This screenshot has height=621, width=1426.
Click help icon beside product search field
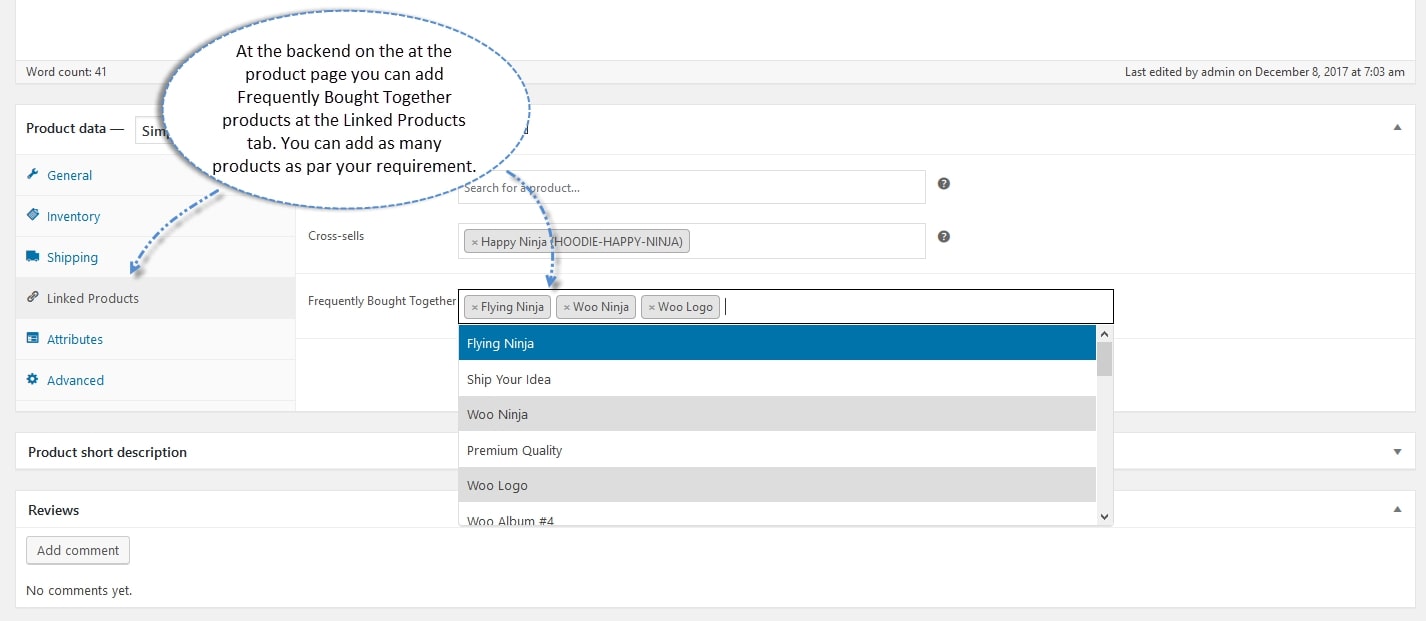[944, 184]
